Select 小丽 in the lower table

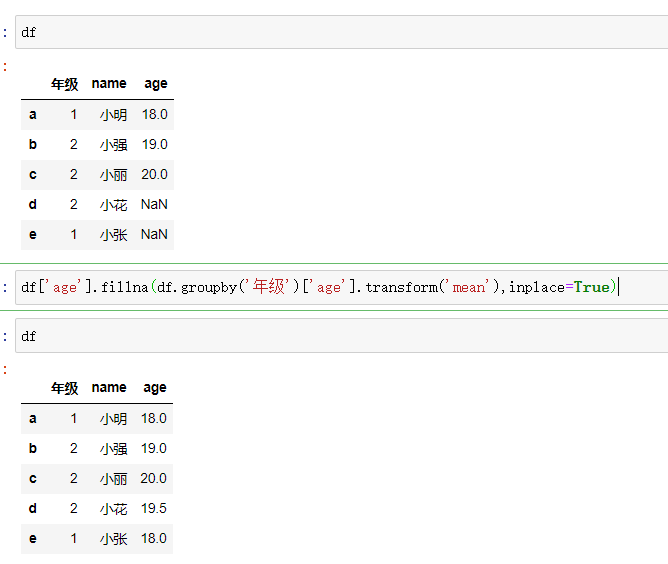coord(113,479)
